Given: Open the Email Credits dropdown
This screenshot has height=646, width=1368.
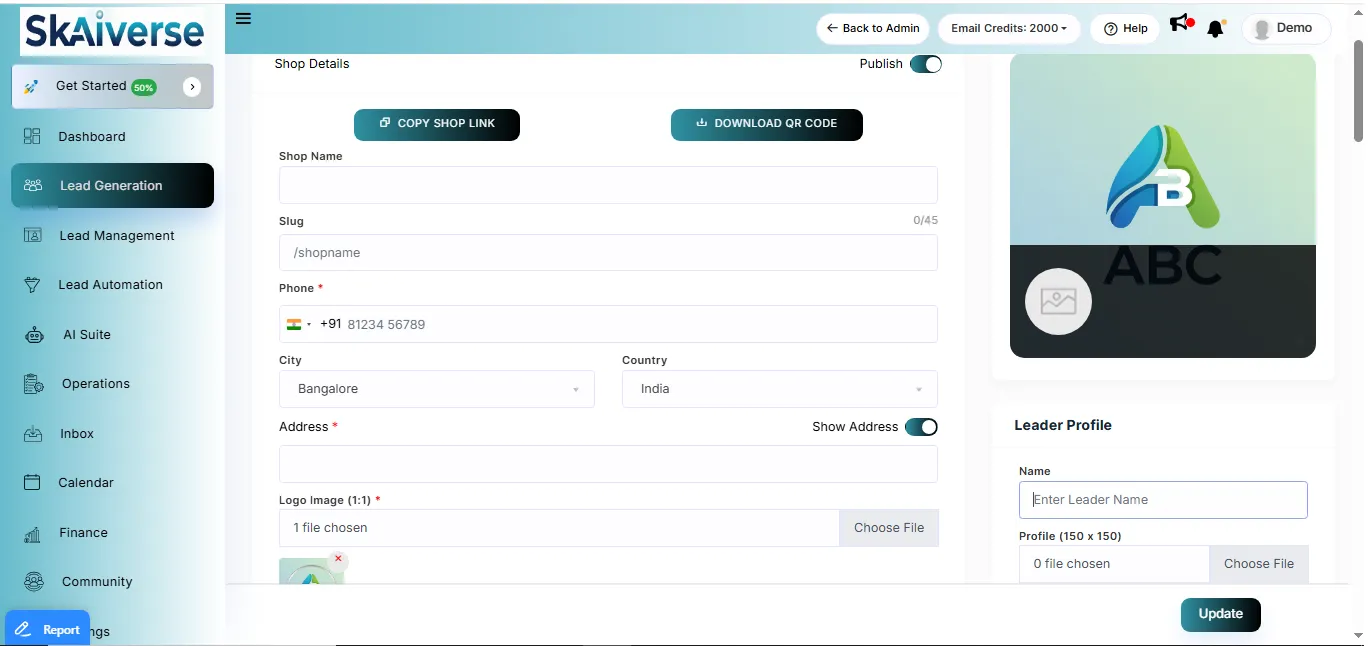Looking at the screenshot, I should [x=1008, y=28].
